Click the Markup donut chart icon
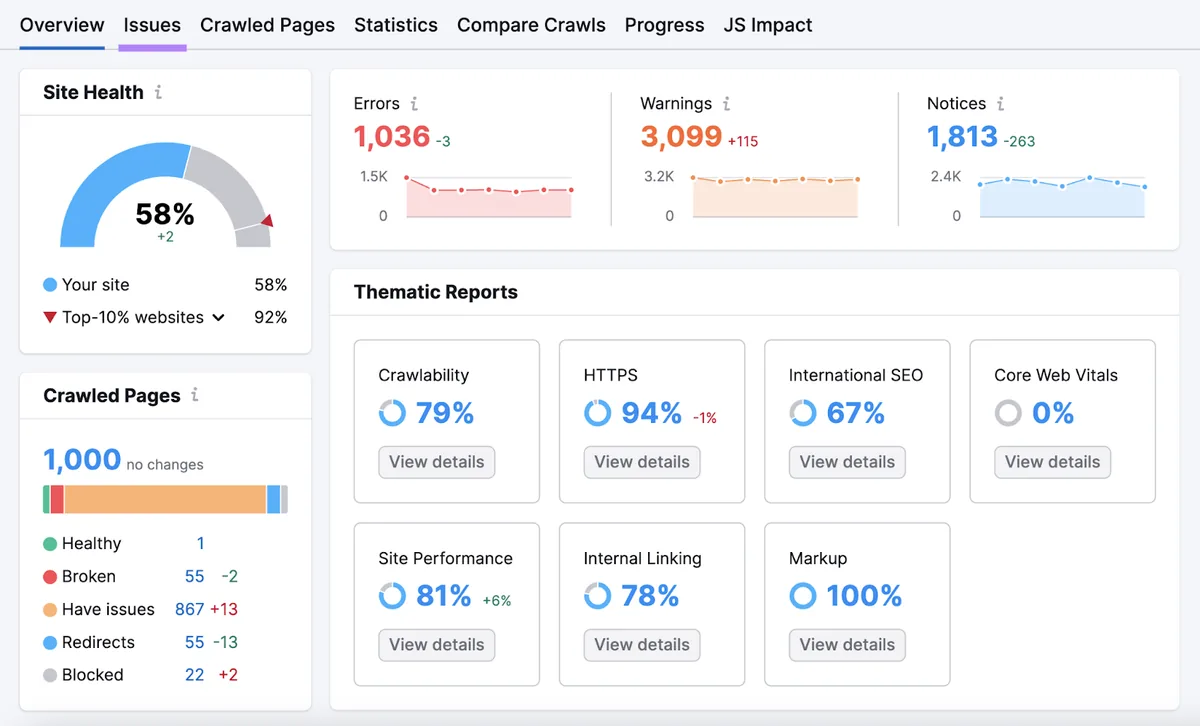The width and height of the screenshot is (1200, 726). (x=803, y=596)
